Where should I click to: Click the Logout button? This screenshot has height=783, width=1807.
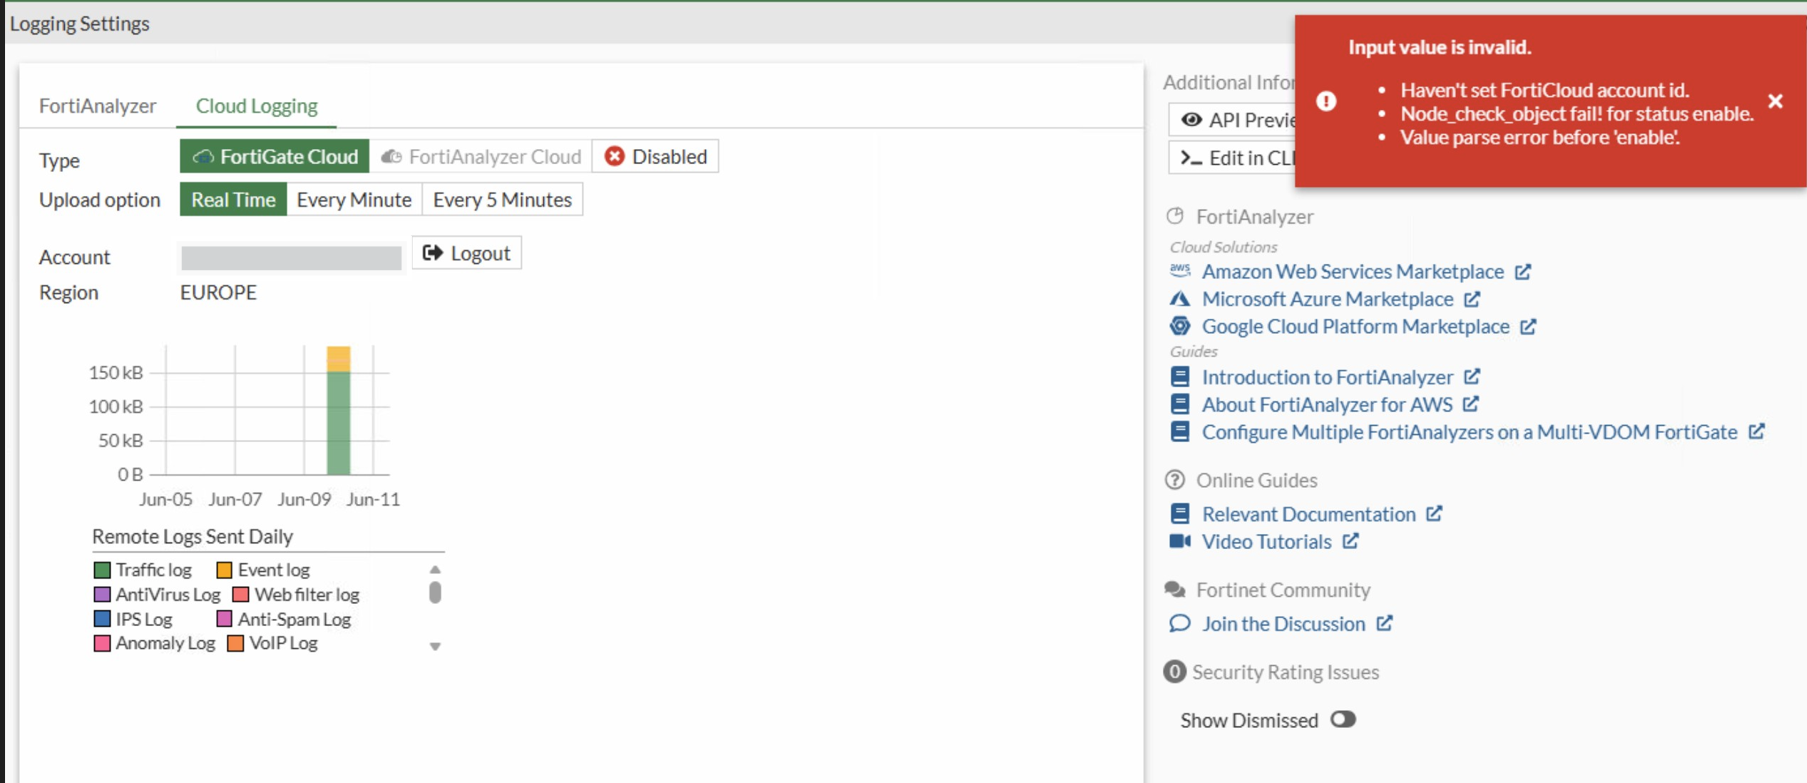point(467,253)
